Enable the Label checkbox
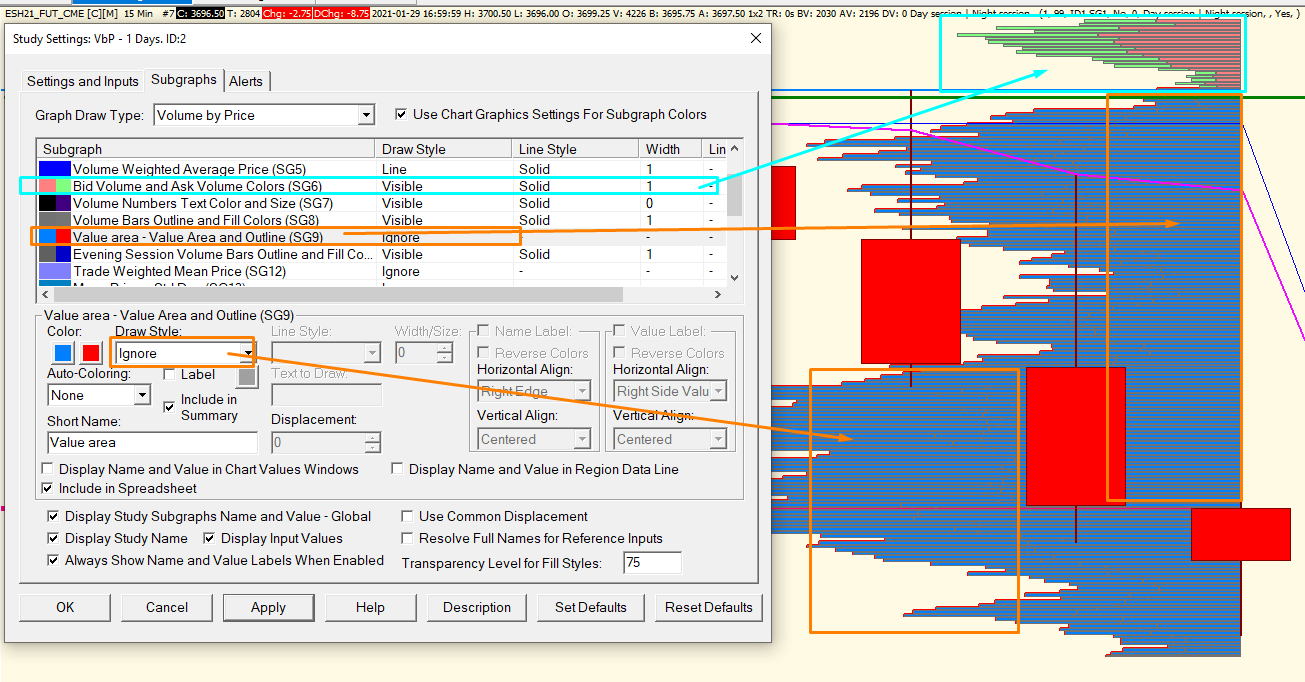1305x682 pixels. pos(170,374)
